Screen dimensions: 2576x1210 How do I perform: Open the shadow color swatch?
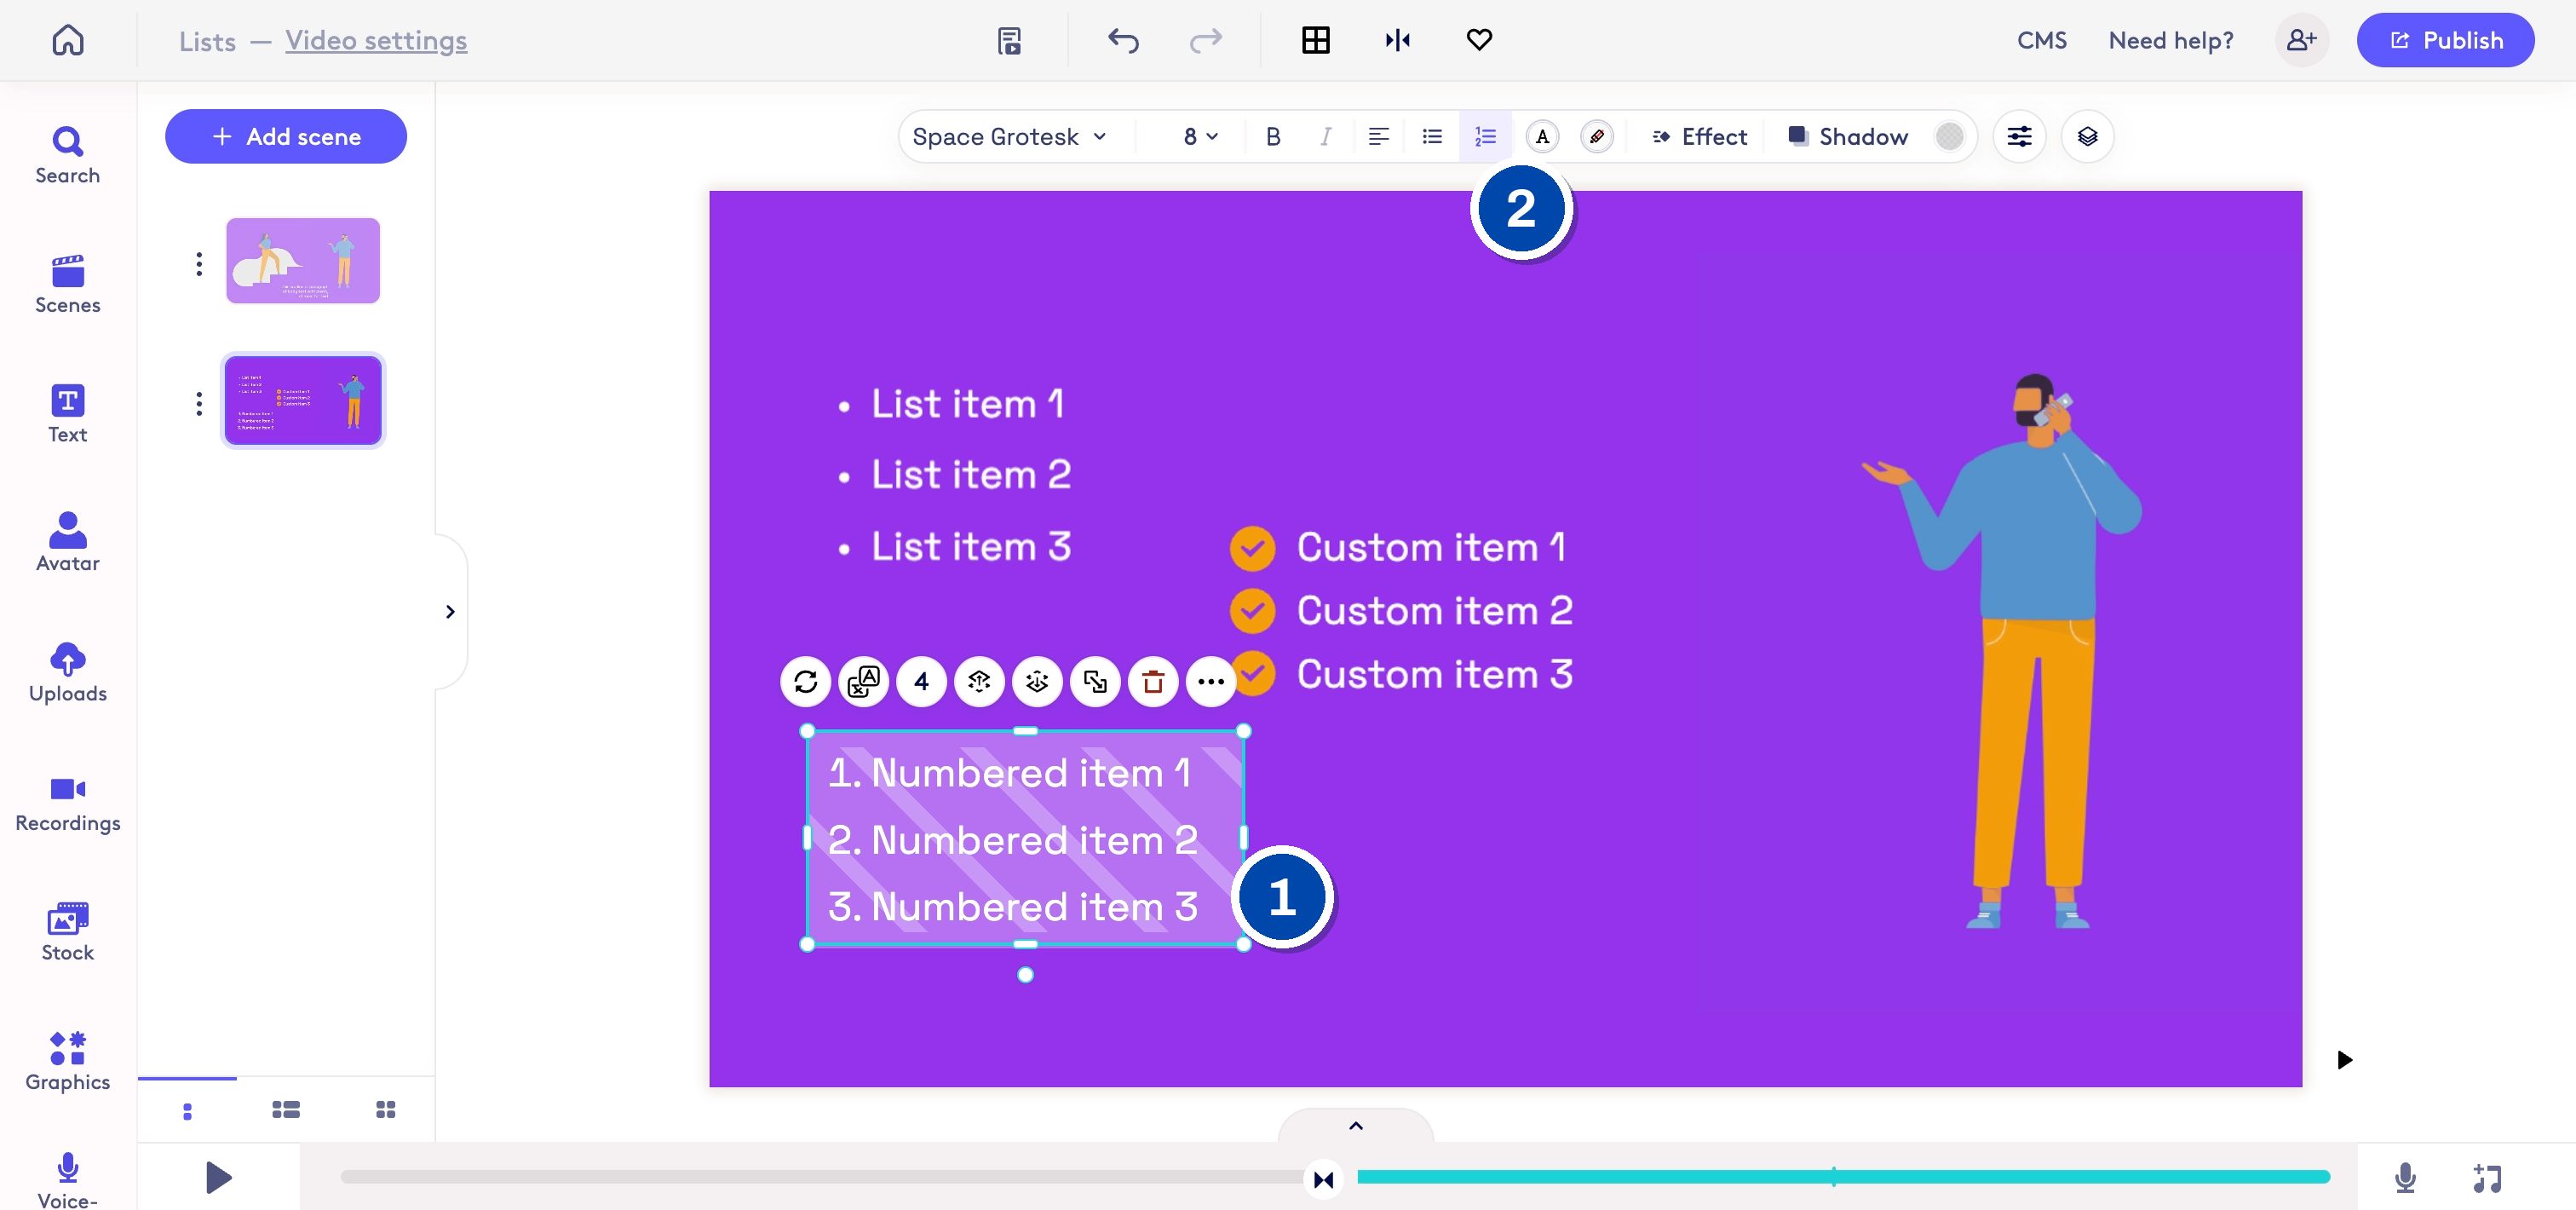coord(1949,136)
